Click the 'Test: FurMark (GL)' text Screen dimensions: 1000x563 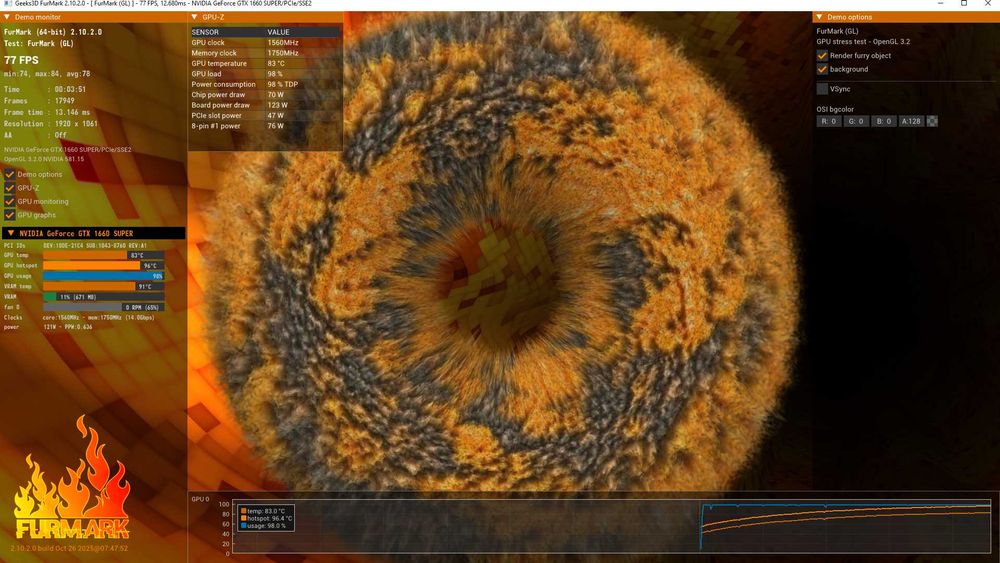39,43
